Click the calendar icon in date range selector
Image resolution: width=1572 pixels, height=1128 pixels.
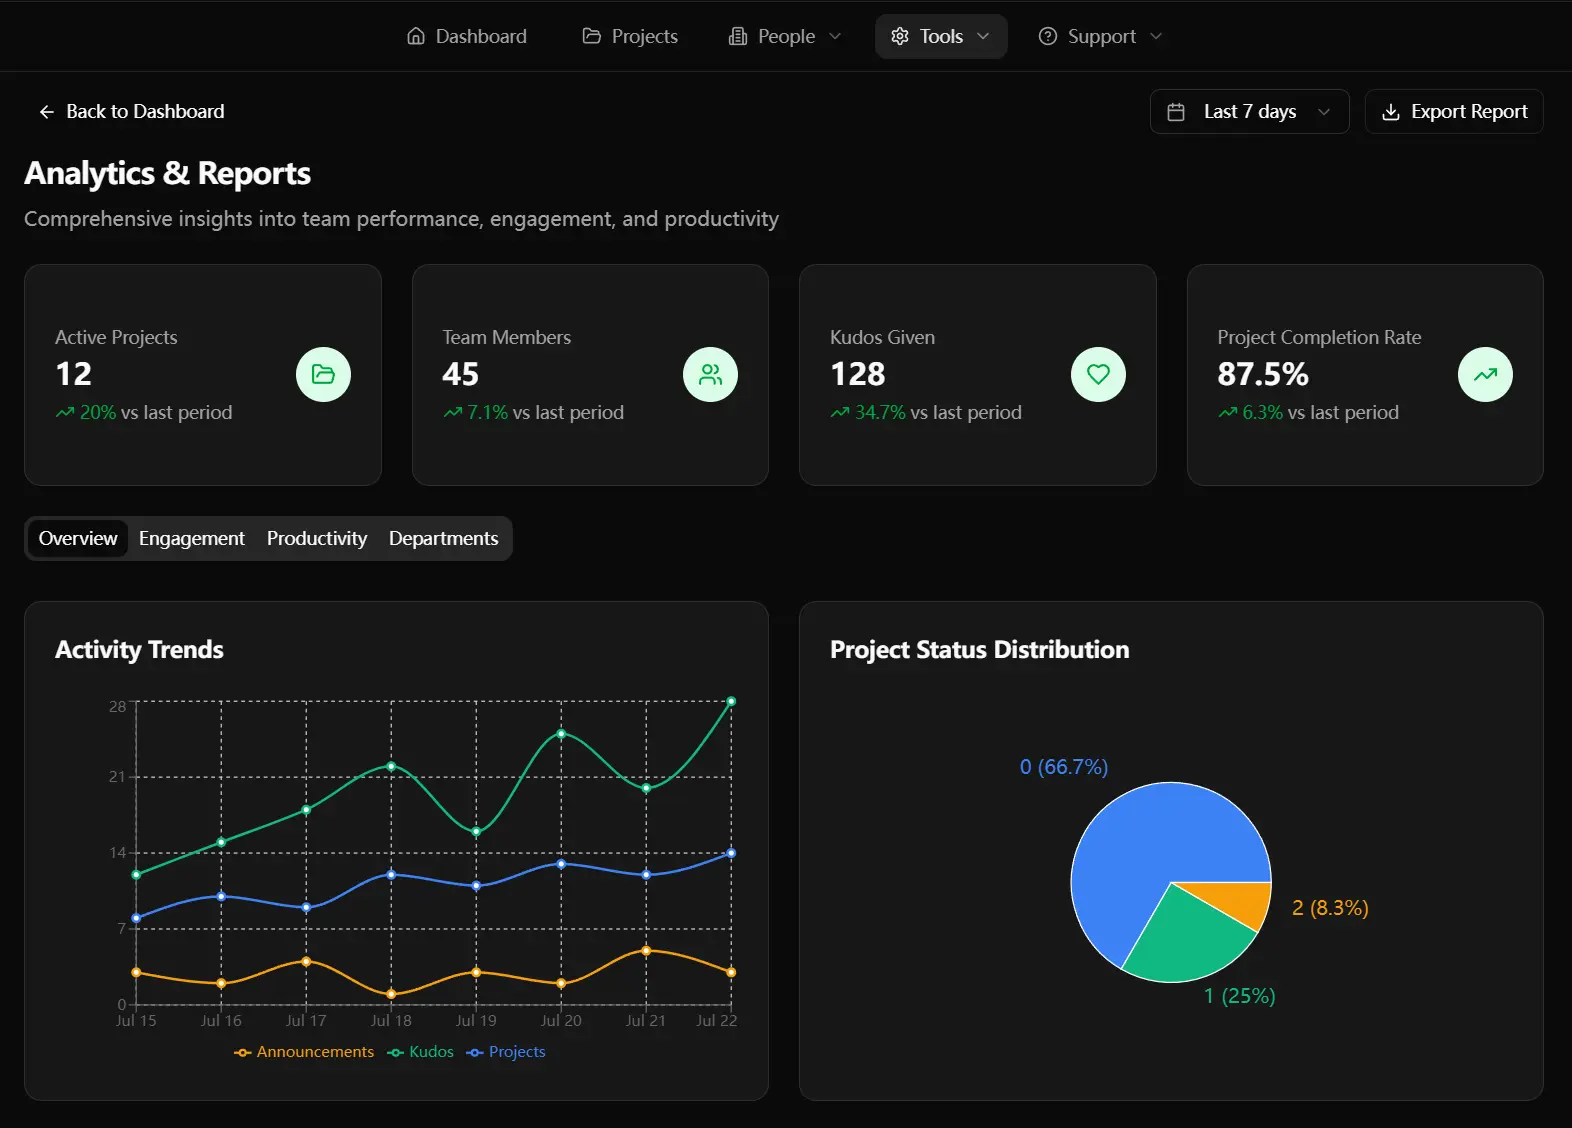click(x=1176, y=112)
